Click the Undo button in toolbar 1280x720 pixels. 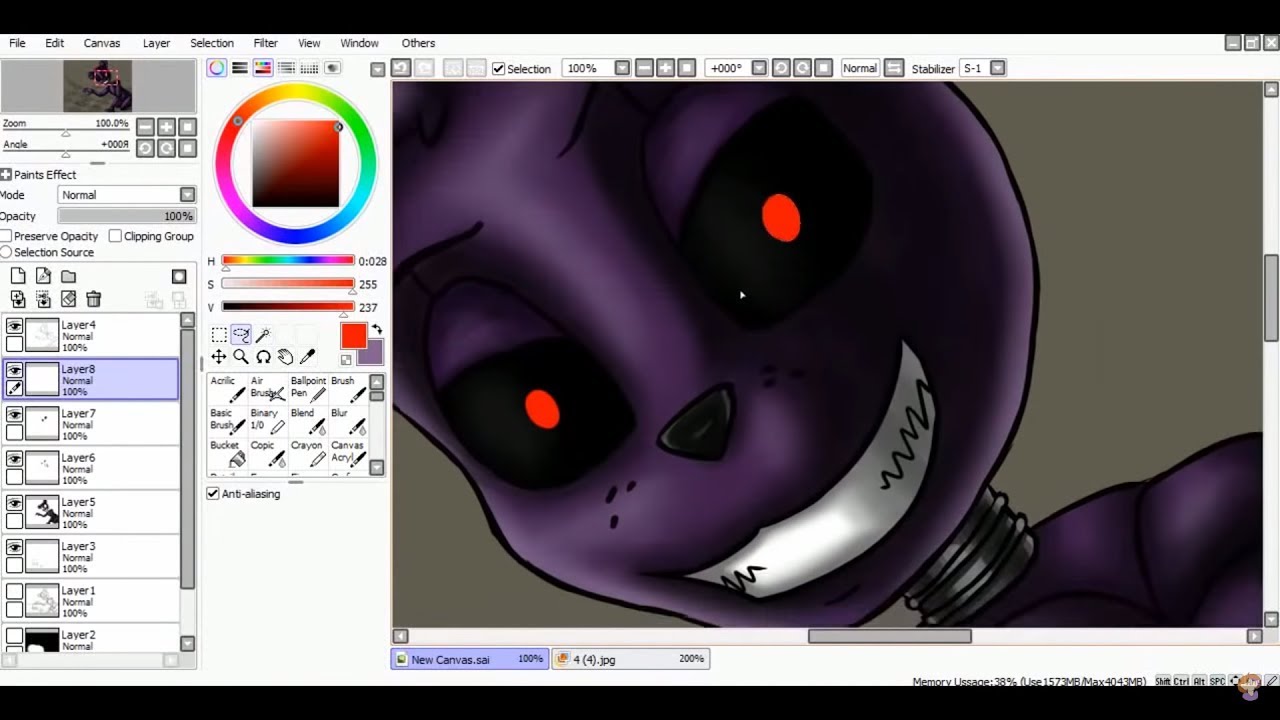point(401,68)
